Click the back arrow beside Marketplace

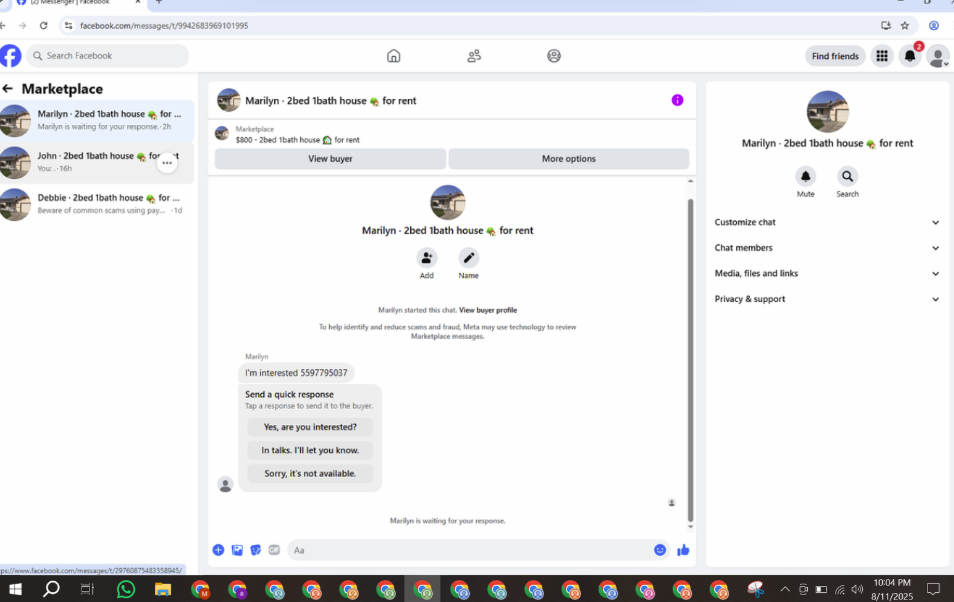tap(8, 89)
